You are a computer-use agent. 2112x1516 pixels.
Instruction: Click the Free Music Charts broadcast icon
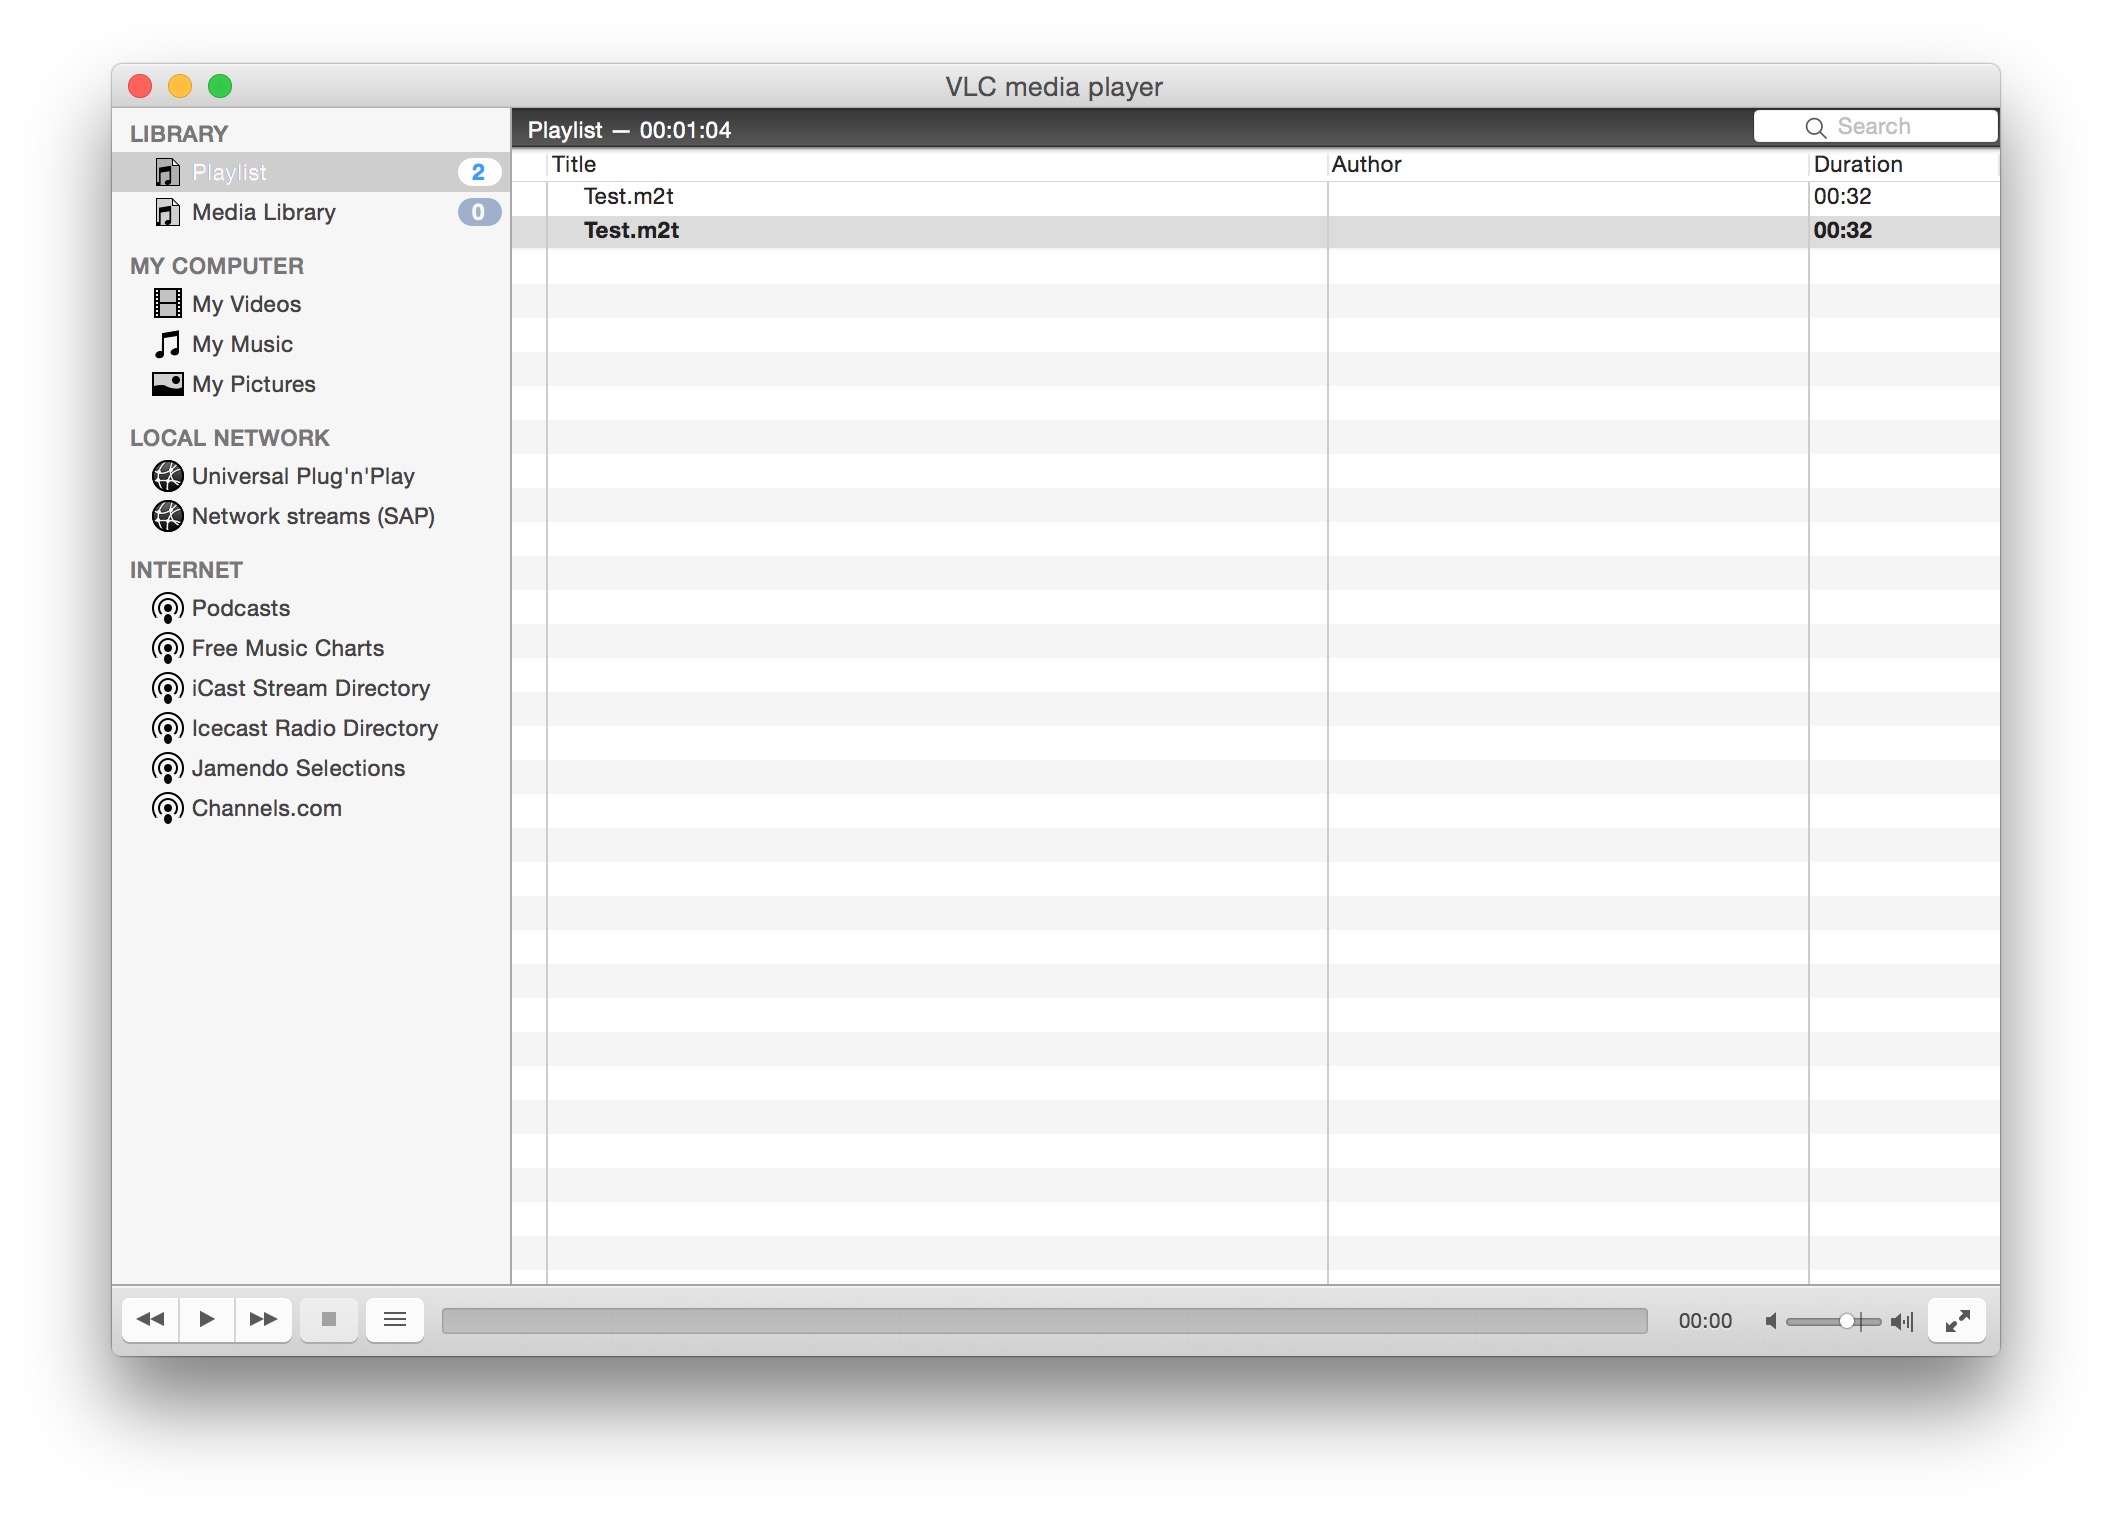coord(167,648)
